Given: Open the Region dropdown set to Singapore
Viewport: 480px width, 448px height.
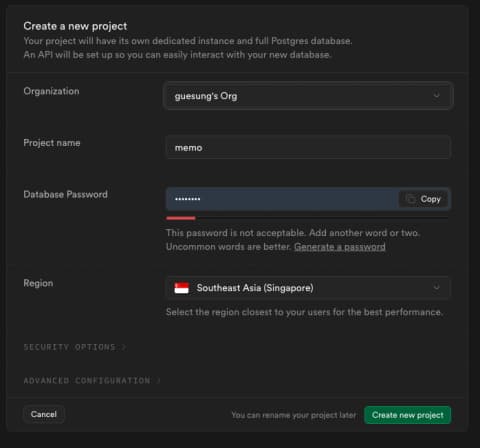Looking at the screenshot, I should point(308,287).
